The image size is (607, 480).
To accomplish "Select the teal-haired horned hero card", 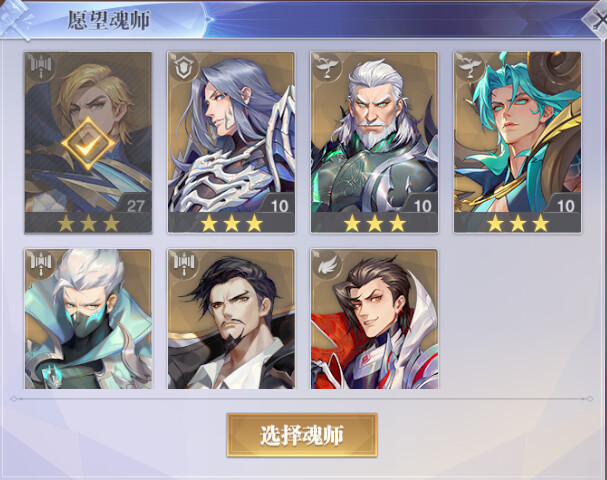I will (x=517, y=142).
